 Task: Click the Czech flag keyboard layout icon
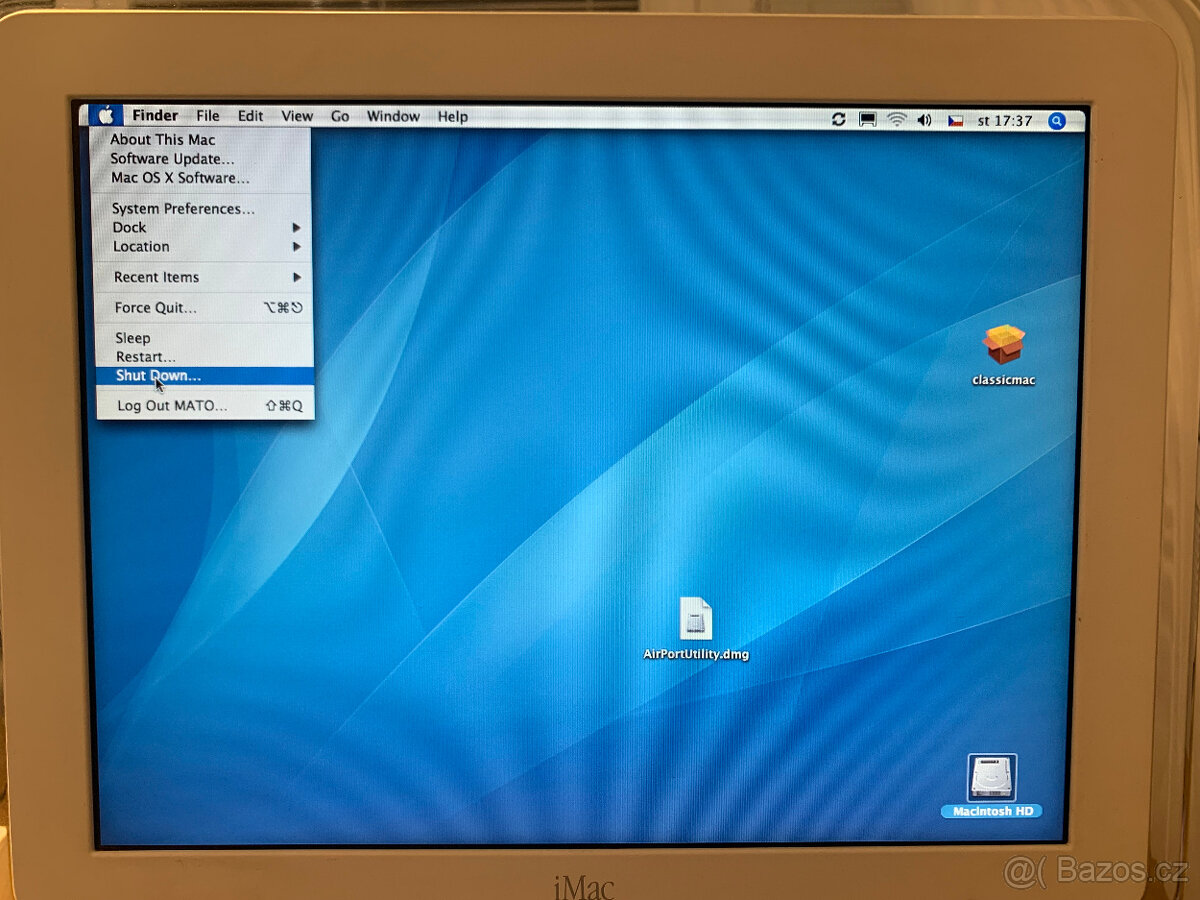click(x=956, y=120)
